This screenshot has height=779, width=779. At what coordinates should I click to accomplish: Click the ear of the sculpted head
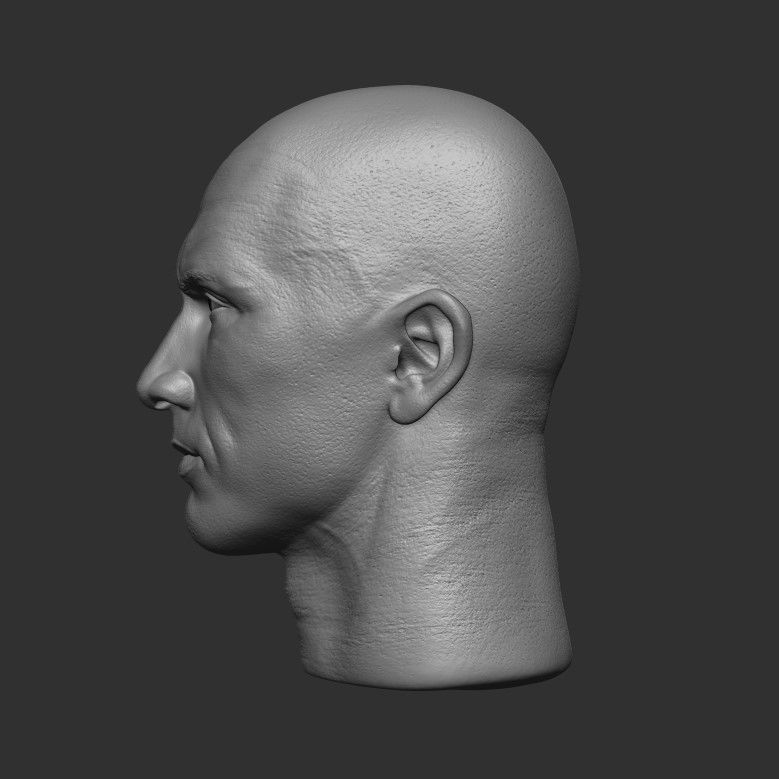tap(430, 357)
